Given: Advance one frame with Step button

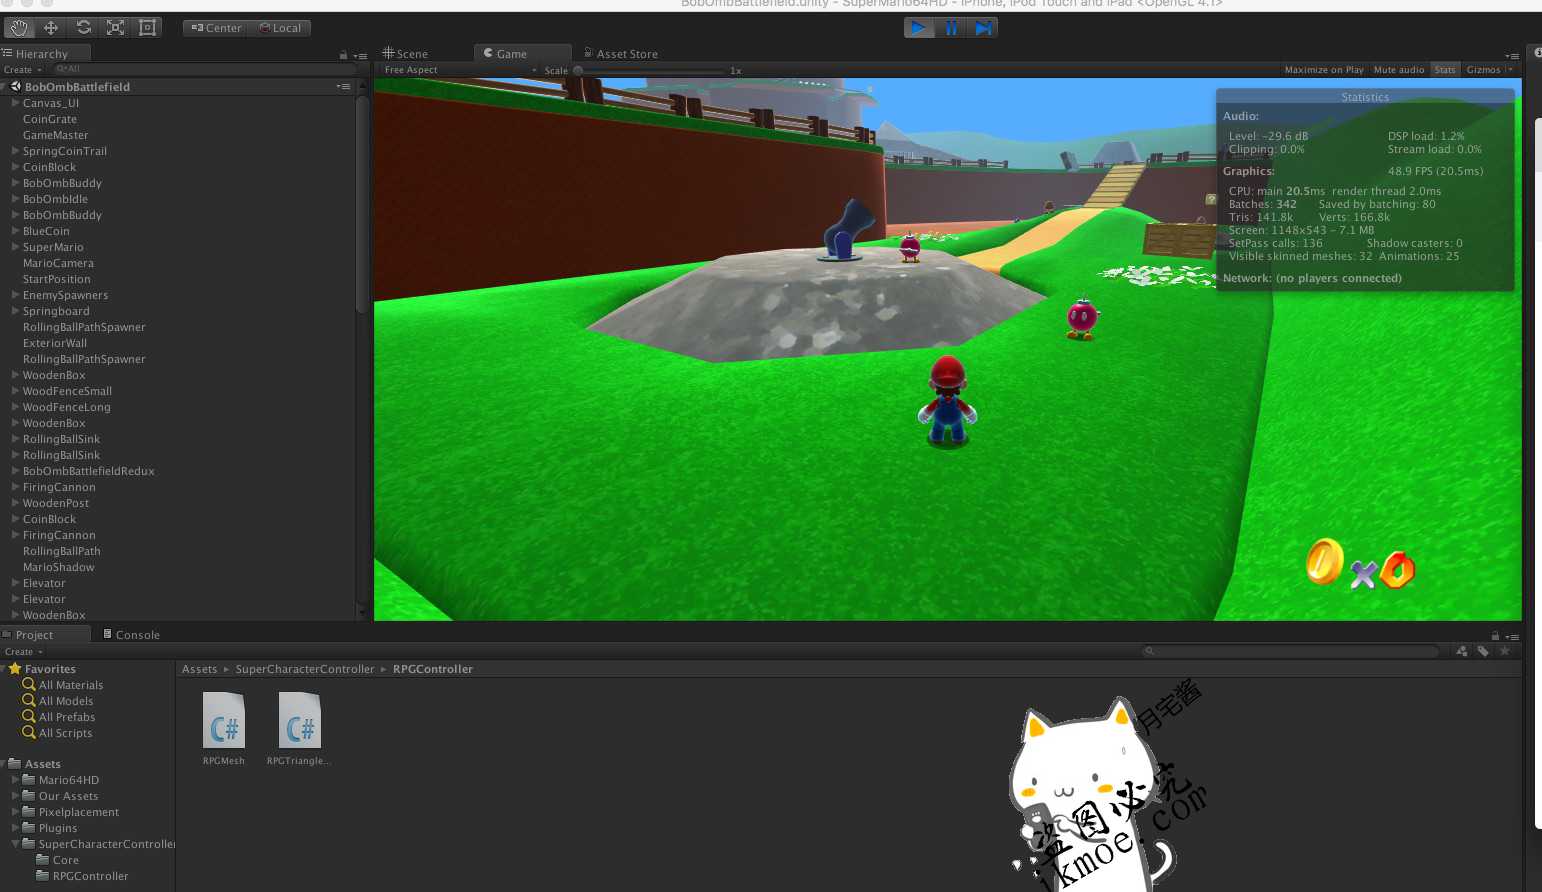Looking at the screenshot, I should pos(983,28).
